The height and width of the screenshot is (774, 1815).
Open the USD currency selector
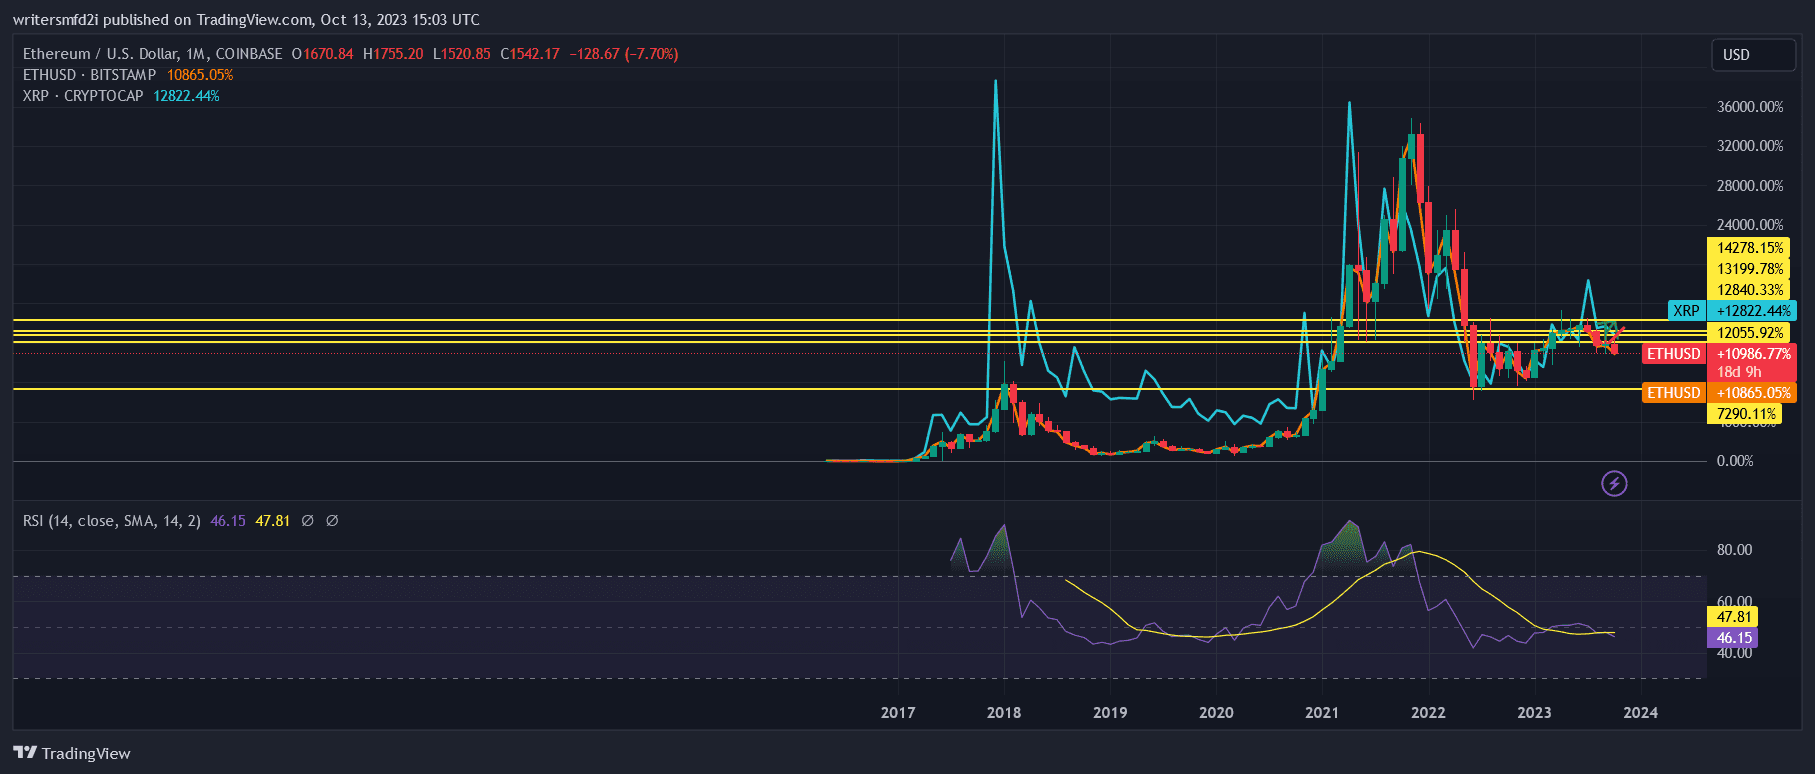tap(1752, 55)
